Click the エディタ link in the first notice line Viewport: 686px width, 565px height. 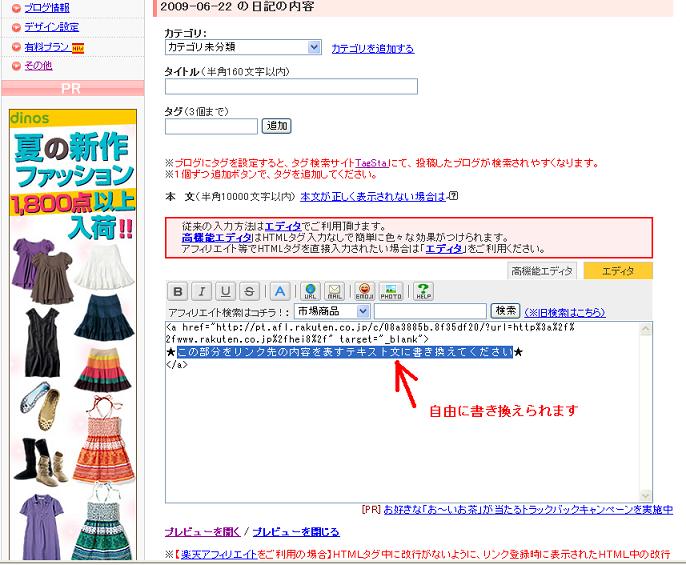click(283, 226)
